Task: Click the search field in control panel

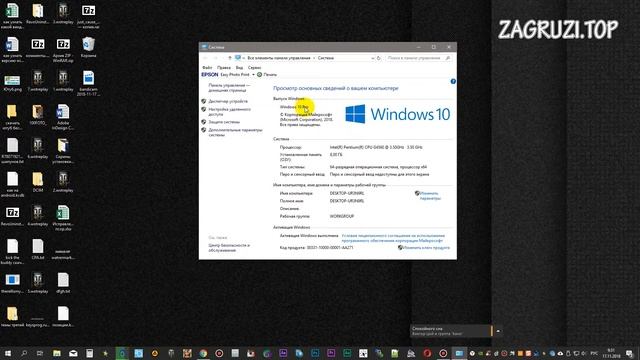Action: click(x=418, y=58)
